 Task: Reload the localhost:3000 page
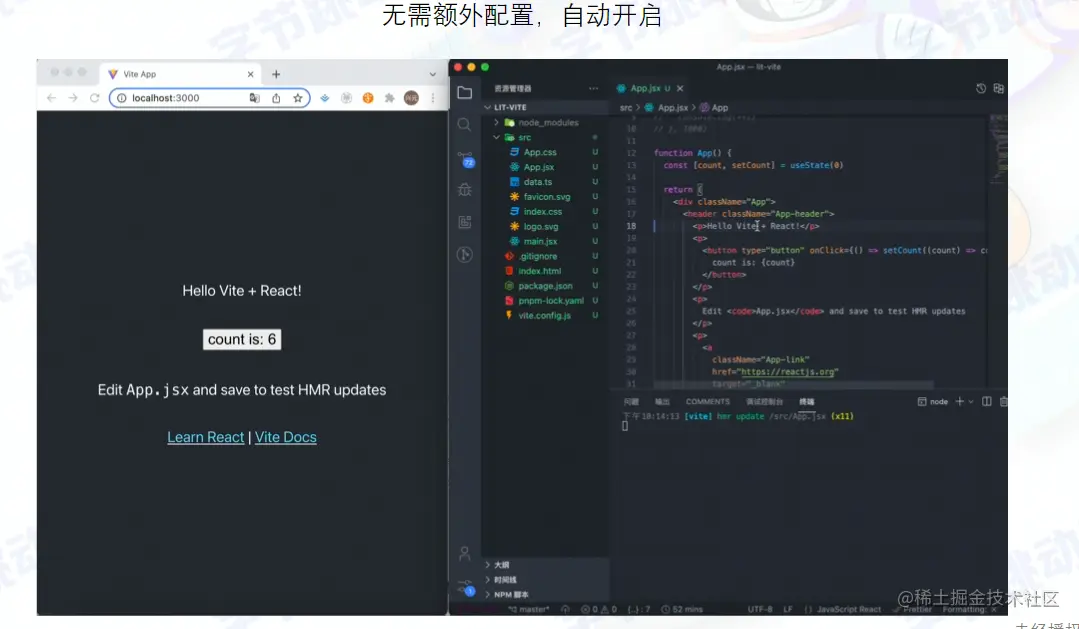pyautogui.click(x=94, y=98)
